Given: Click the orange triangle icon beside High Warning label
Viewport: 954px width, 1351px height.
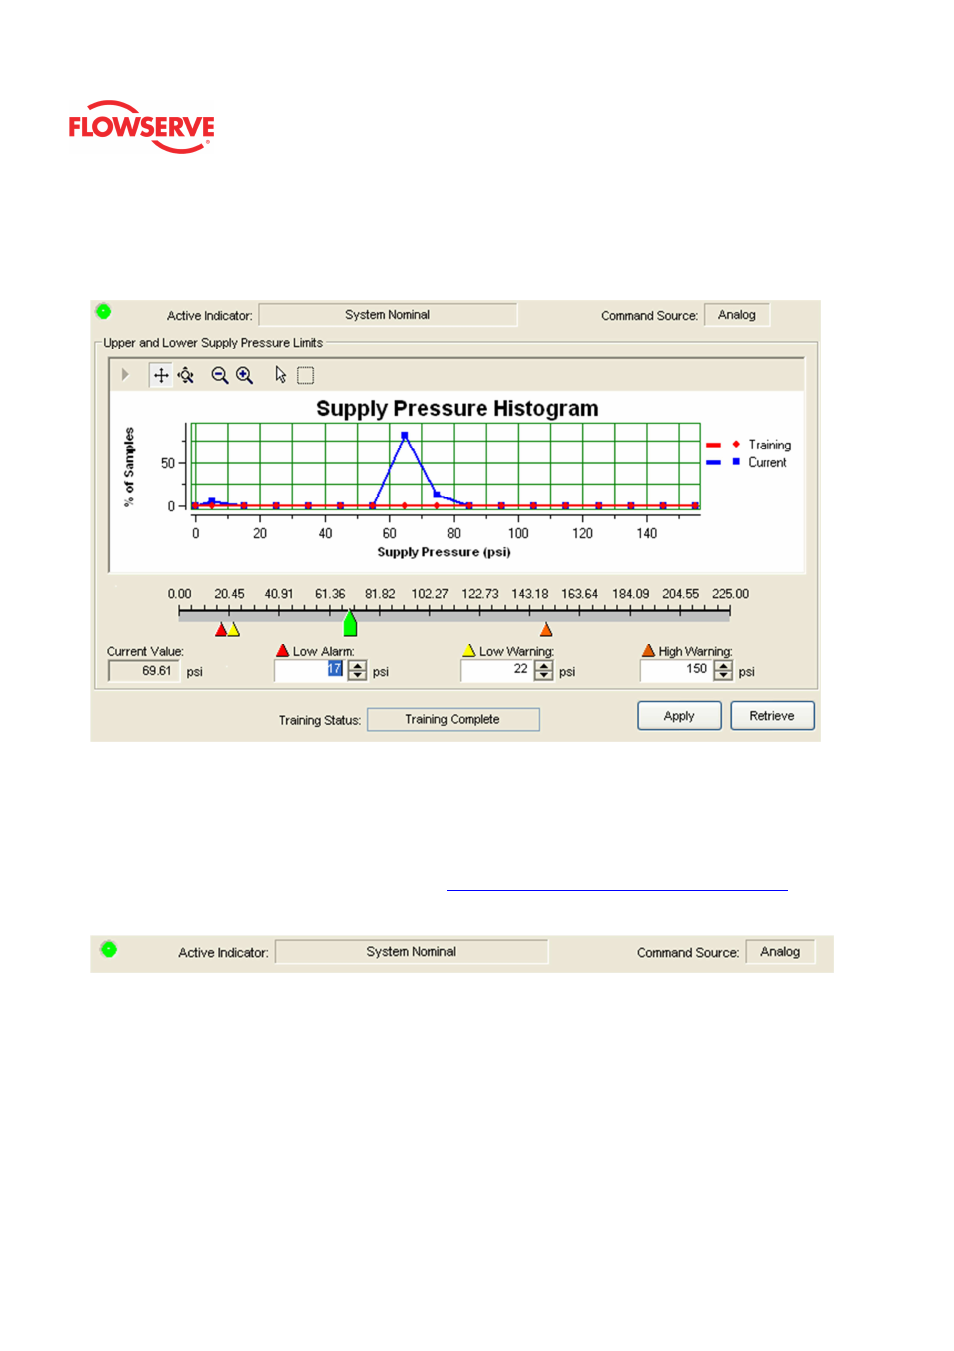Looking at the screenshot, I should point(648,650).
